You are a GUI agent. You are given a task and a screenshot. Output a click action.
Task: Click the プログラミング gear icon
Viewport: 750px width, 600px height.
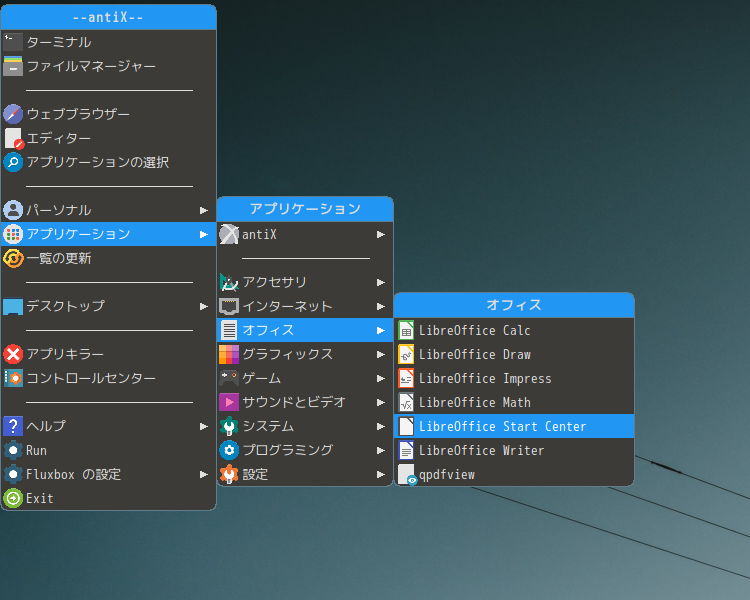coord(229,450)
